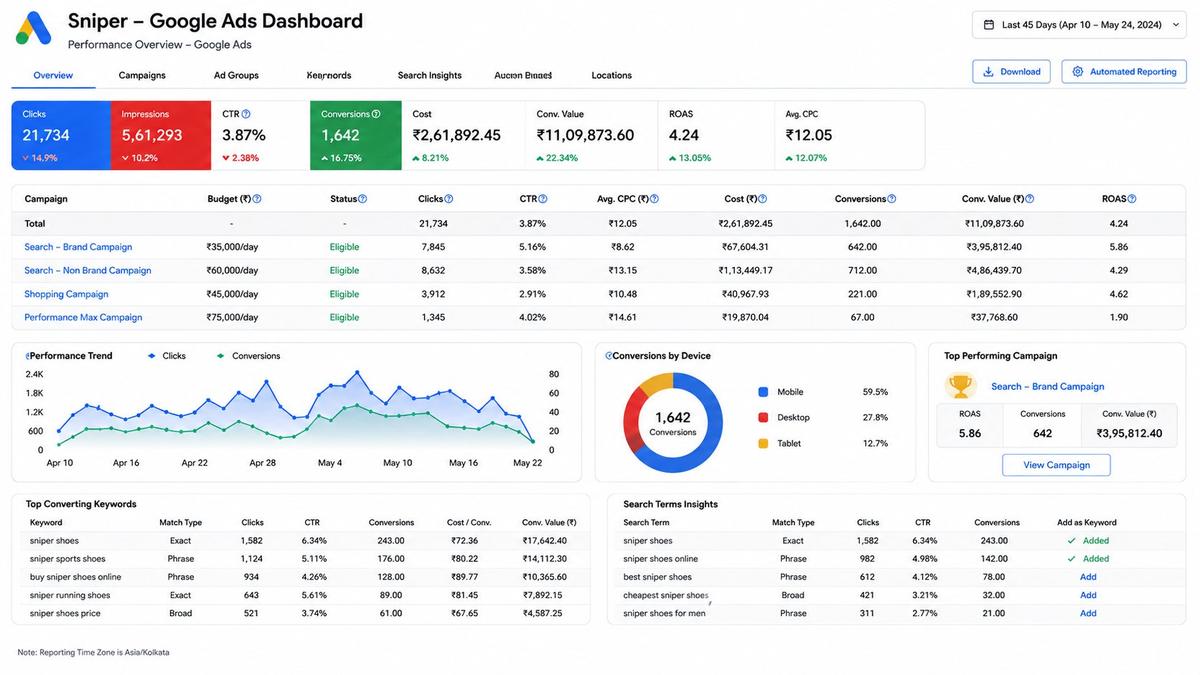This screenshot has height=675, width=1200.
Task: Add best sniper shoes as keyword
Action: tap(1088, 577)
